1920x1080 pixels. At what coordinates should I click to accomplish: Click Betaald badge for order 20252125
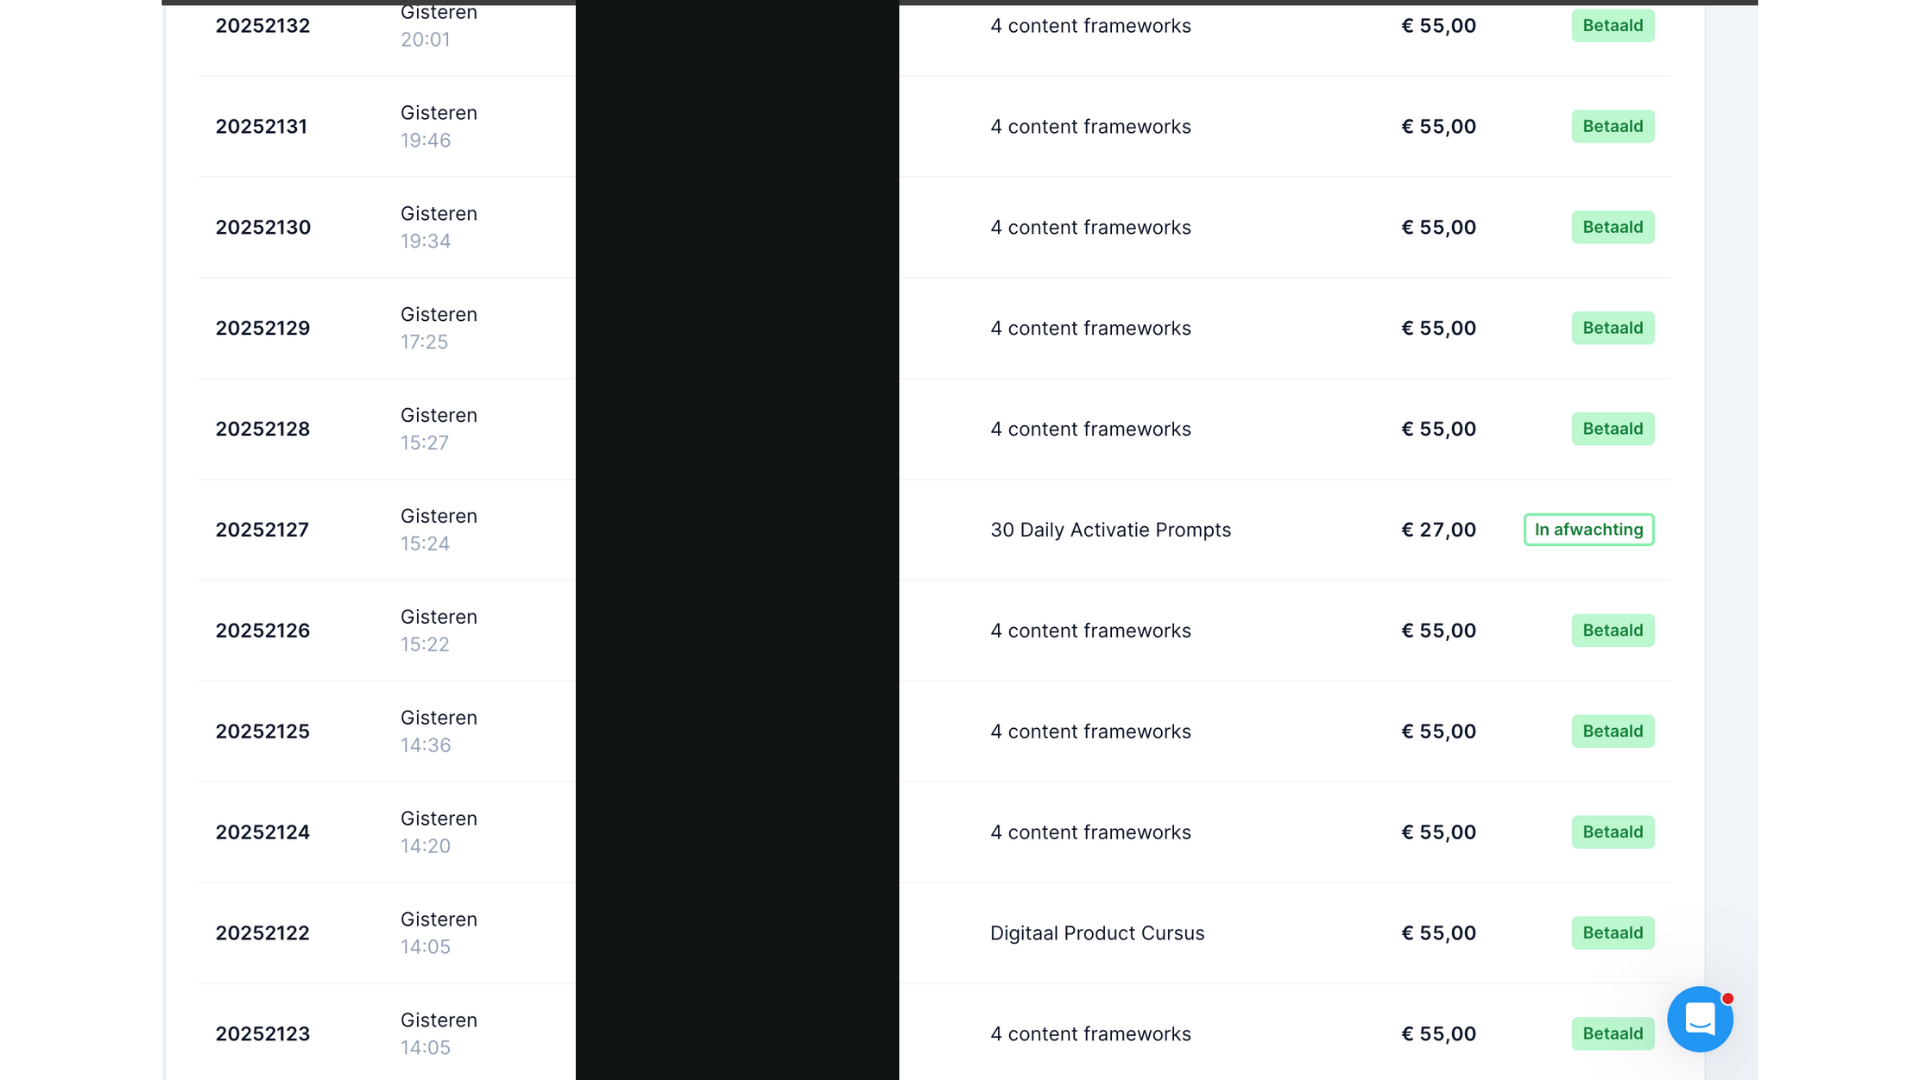(x=1612, y=731)
